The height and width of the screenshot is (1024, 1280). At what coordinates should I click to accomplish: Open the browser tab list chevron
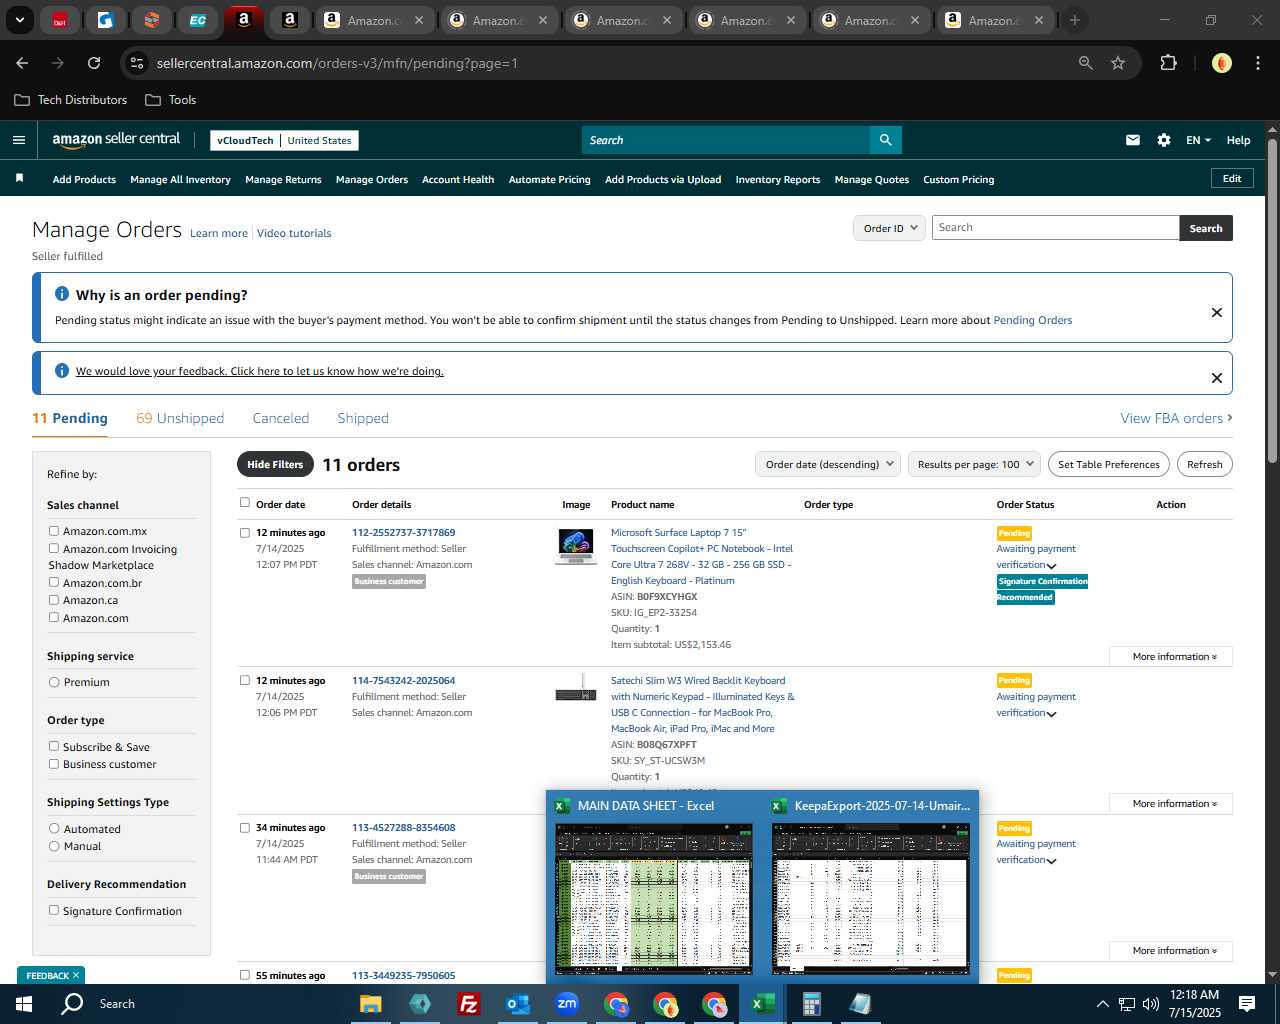pyautogui.click(x=20, y=20)
